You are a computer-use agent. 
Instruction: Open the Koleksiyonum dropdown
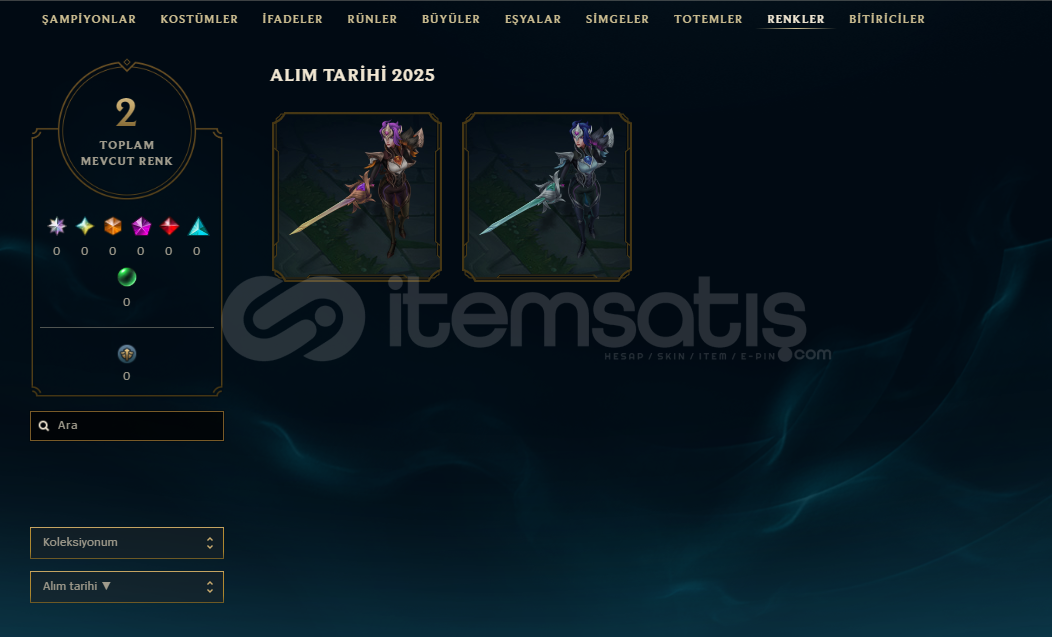127,542
